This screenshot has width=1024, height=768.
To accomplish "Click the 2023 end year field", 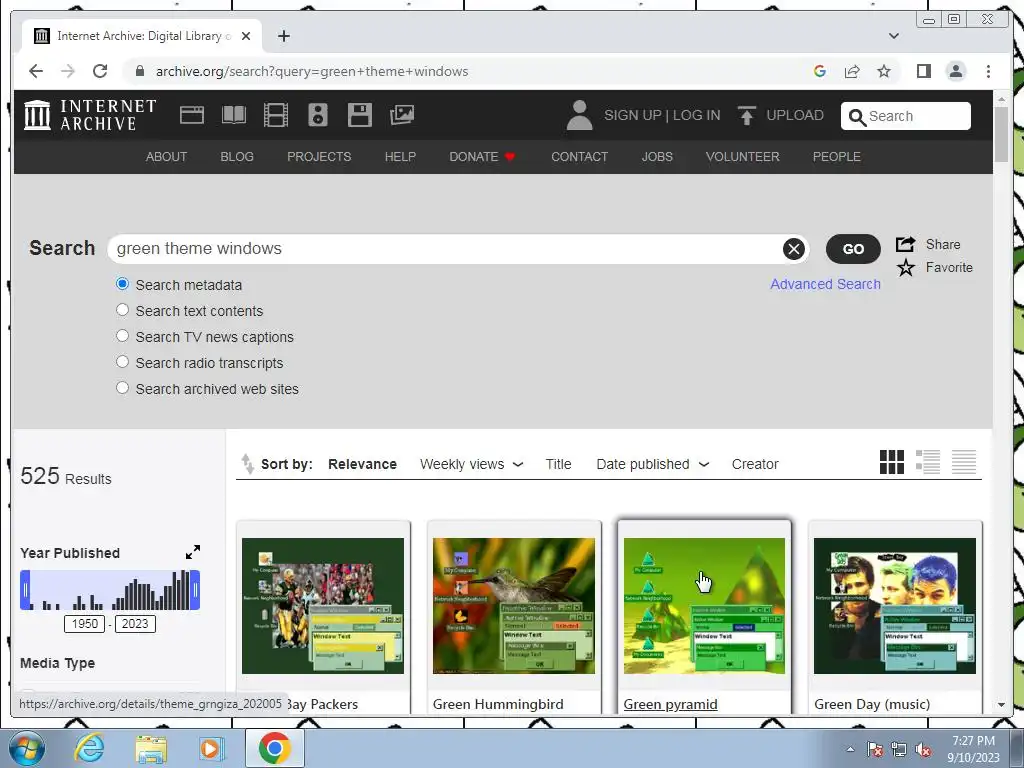I will pyautogui.click(x=135, y=624).
